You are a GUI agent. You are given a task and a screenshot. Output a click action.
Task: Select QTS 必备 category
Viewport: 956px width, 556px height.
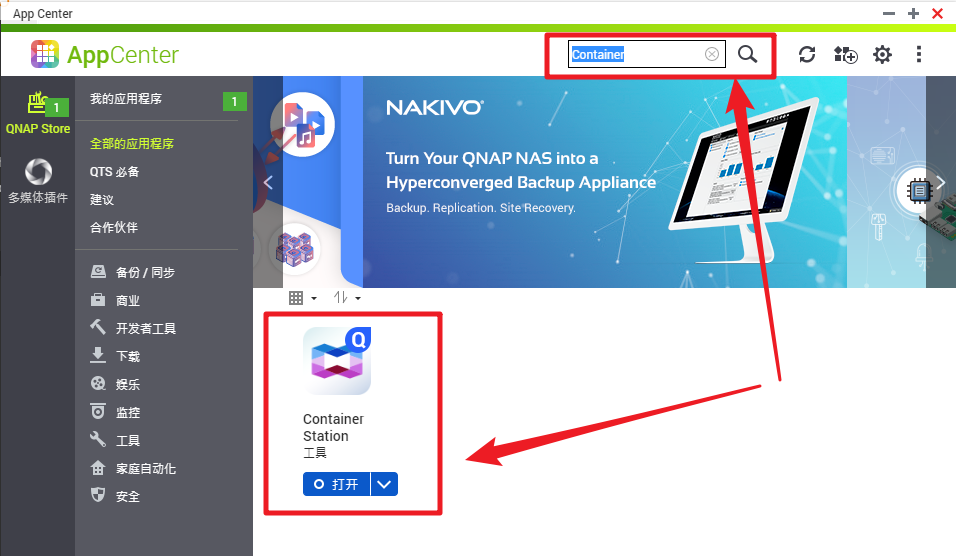[x=115, y=172]
